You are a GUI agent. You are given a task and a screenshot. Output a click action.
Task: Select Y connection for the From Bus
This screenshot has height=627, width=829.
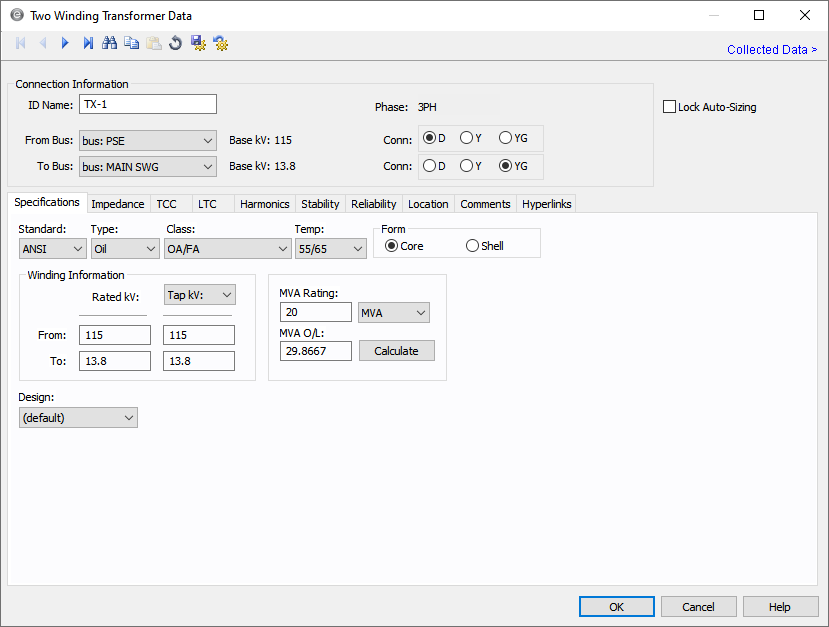(x=466, y=138)
